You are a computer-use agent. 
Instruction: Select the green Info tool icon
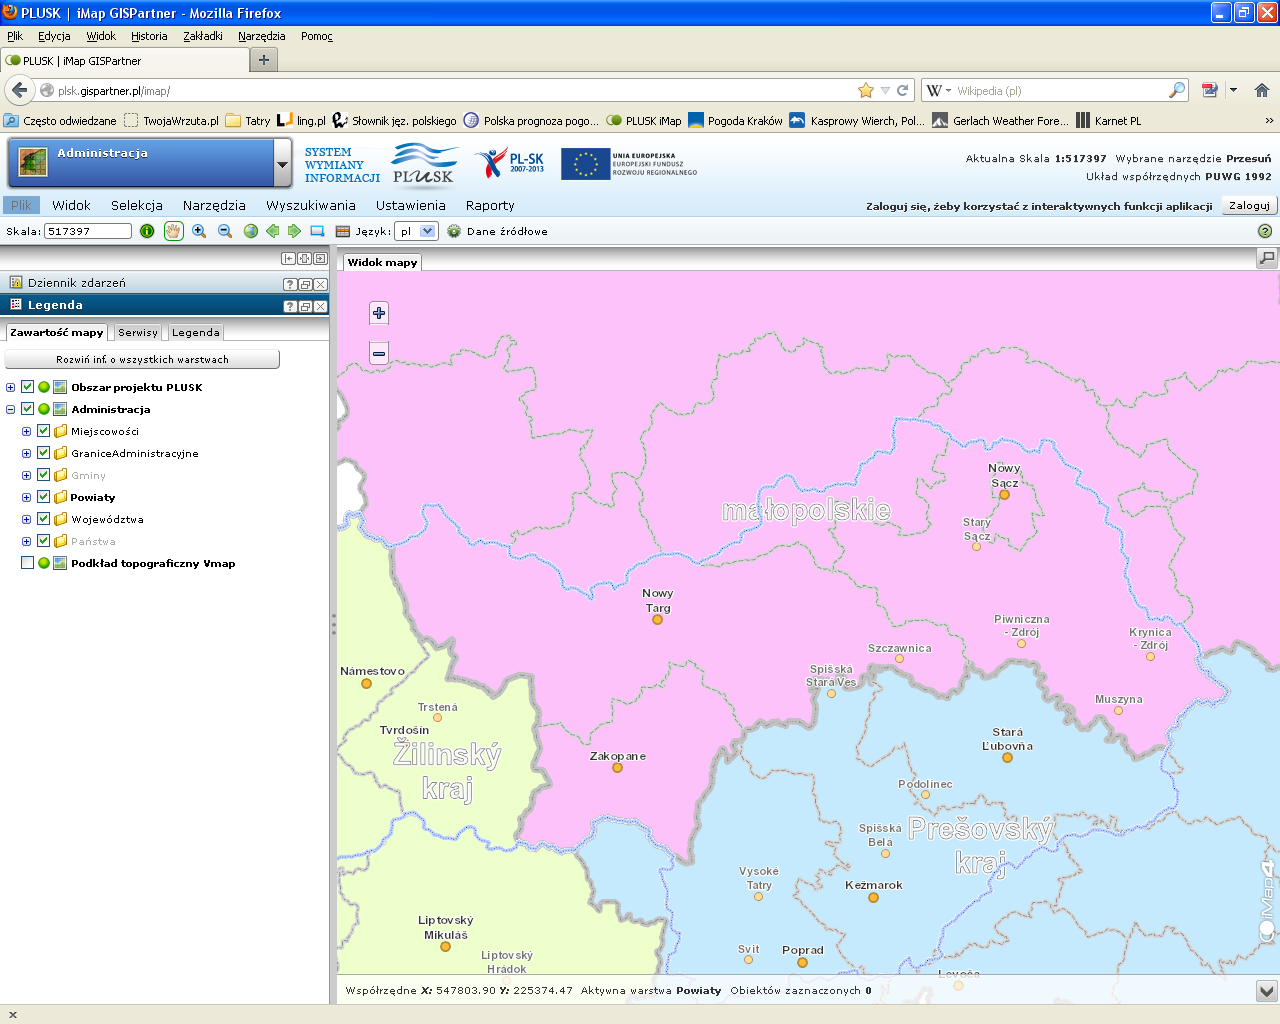pyautogui.click(x=147, y=231)
